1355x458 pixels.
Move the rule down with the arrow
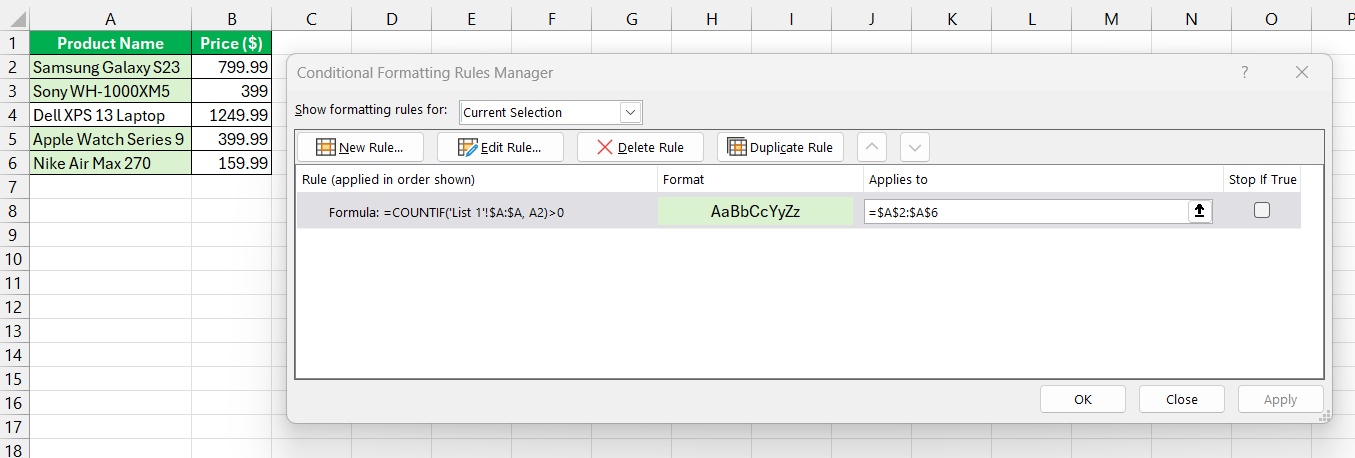(x=915, y=147)
